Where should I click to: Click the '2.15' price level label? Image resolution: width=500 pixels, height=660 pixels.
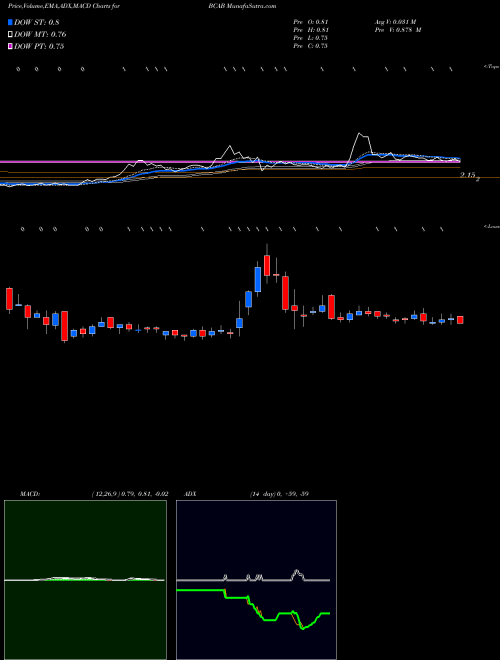pos(468,174)
